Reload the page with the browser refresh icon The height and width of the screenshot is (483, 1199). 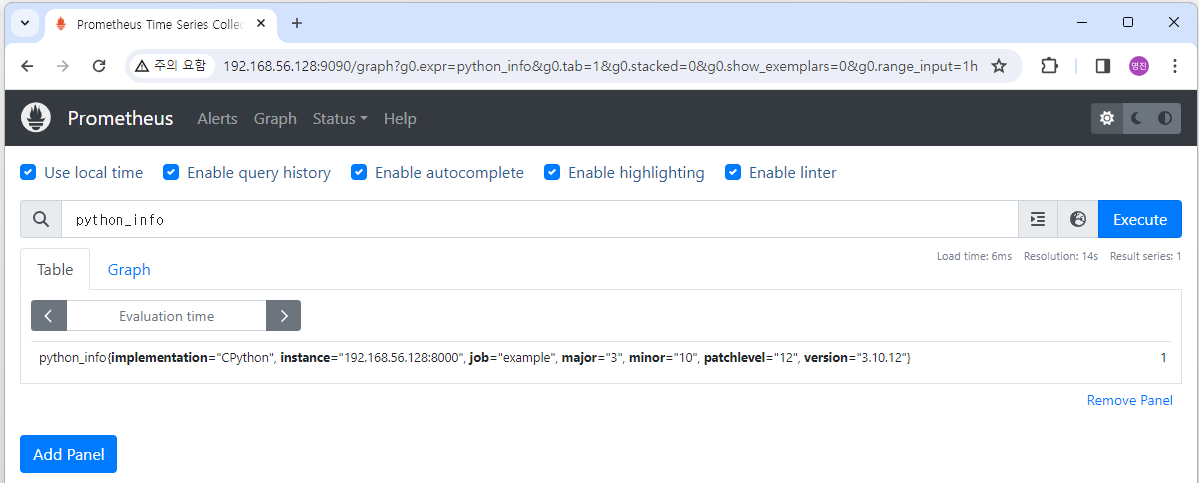(x=99, y=66)
